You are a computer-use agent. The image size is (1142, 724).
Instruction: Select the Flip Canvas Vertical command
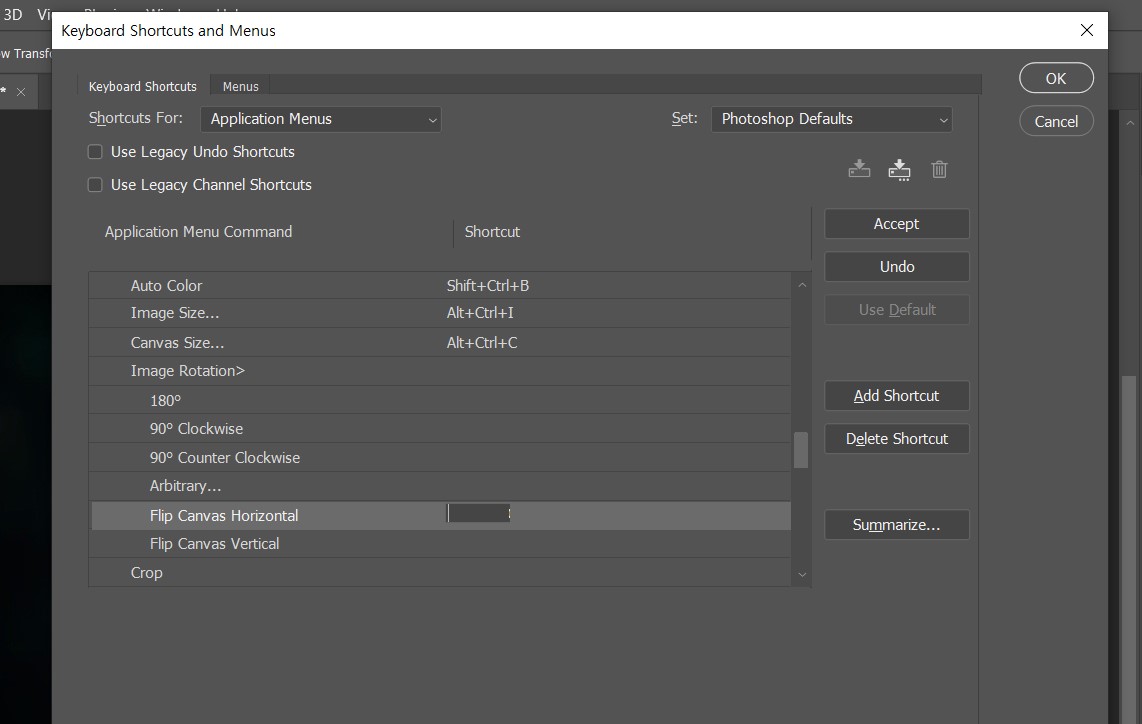(x=439, y=543)
